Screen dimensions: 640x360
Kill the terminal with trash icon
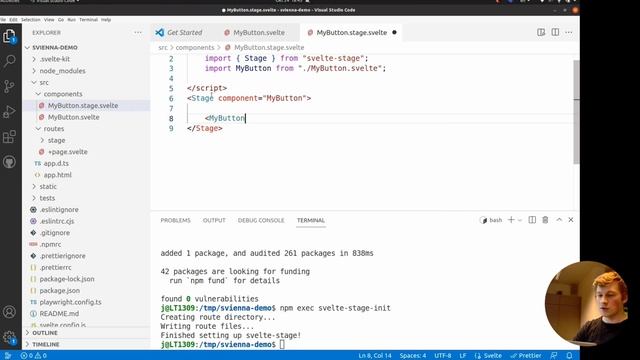coord(545,220)
